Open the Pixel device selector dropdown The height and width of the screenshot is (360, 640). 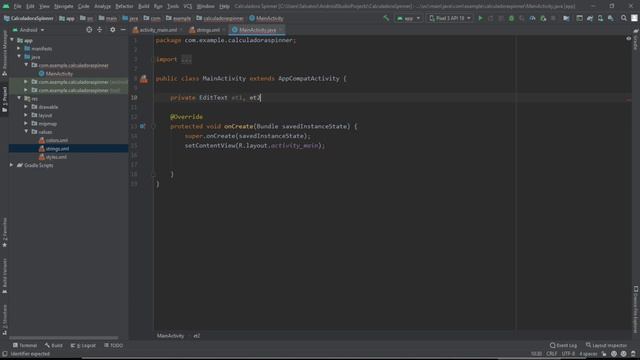pos(449,18)
